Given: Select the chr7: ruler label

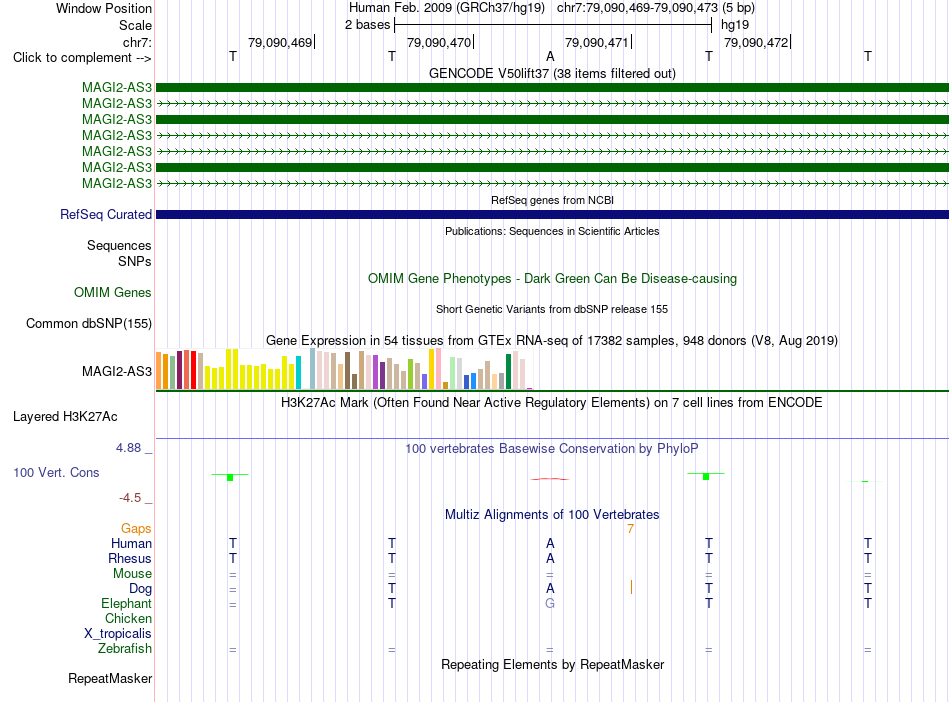Looking at the screenshot, I should pyautogui.click(x=137, y=42).
